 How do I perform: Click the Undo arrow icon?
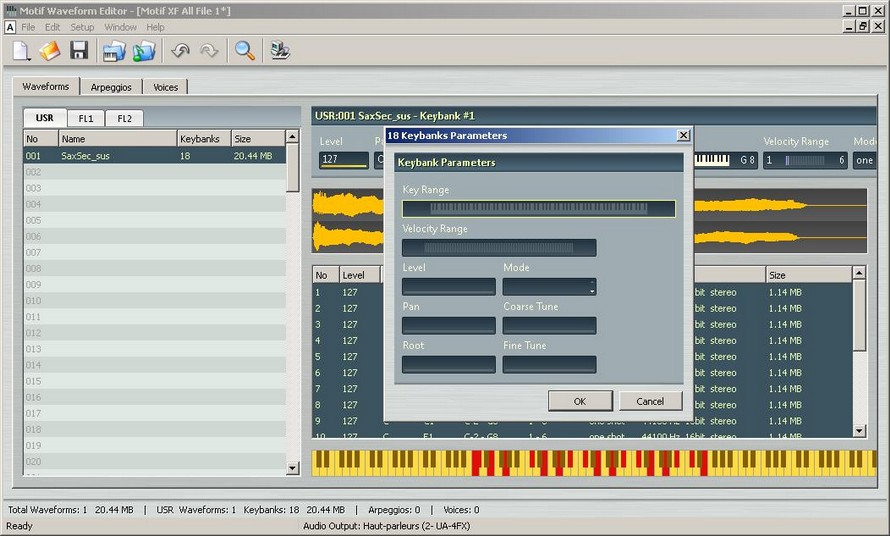pos(180,50)
